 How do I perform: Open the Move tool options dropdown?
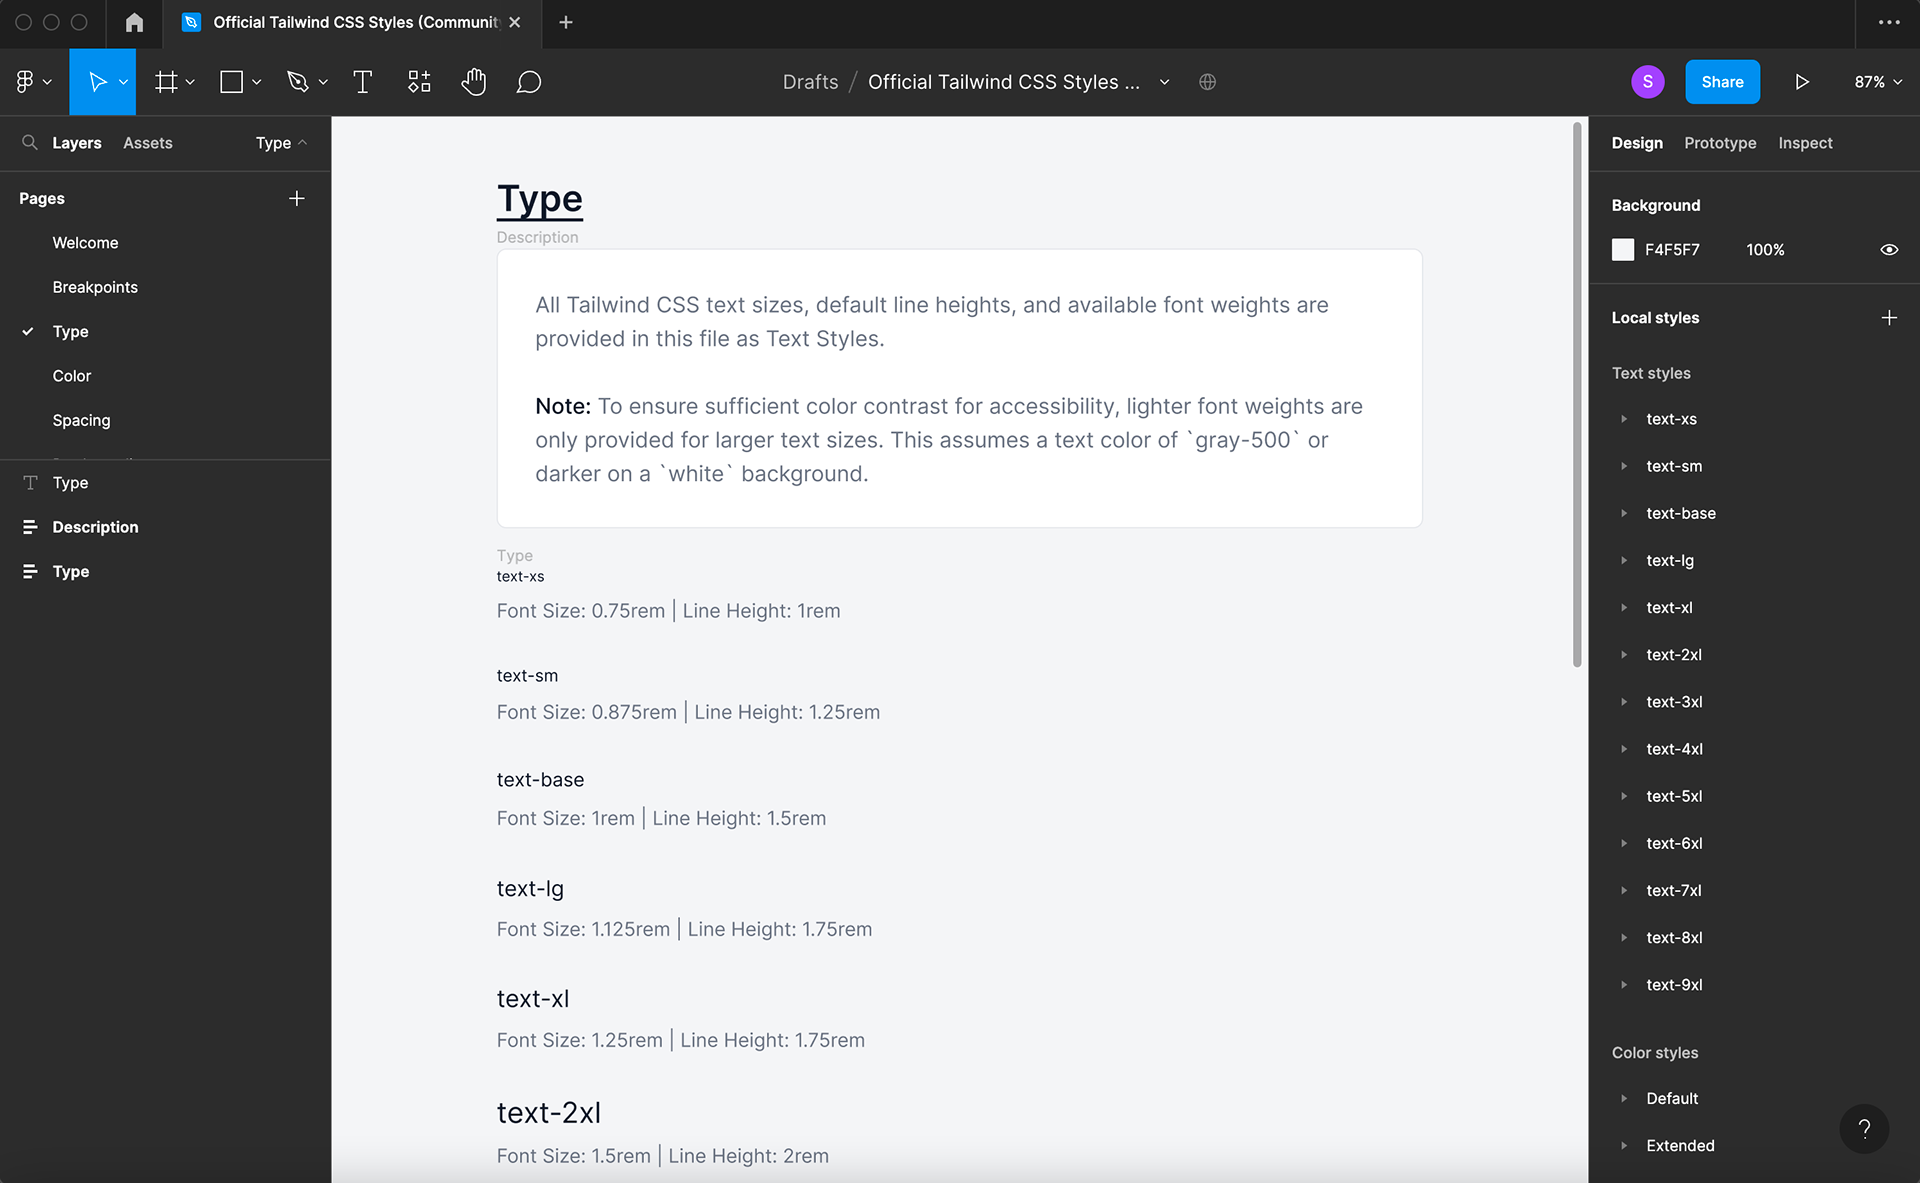(x=123, y=82)
